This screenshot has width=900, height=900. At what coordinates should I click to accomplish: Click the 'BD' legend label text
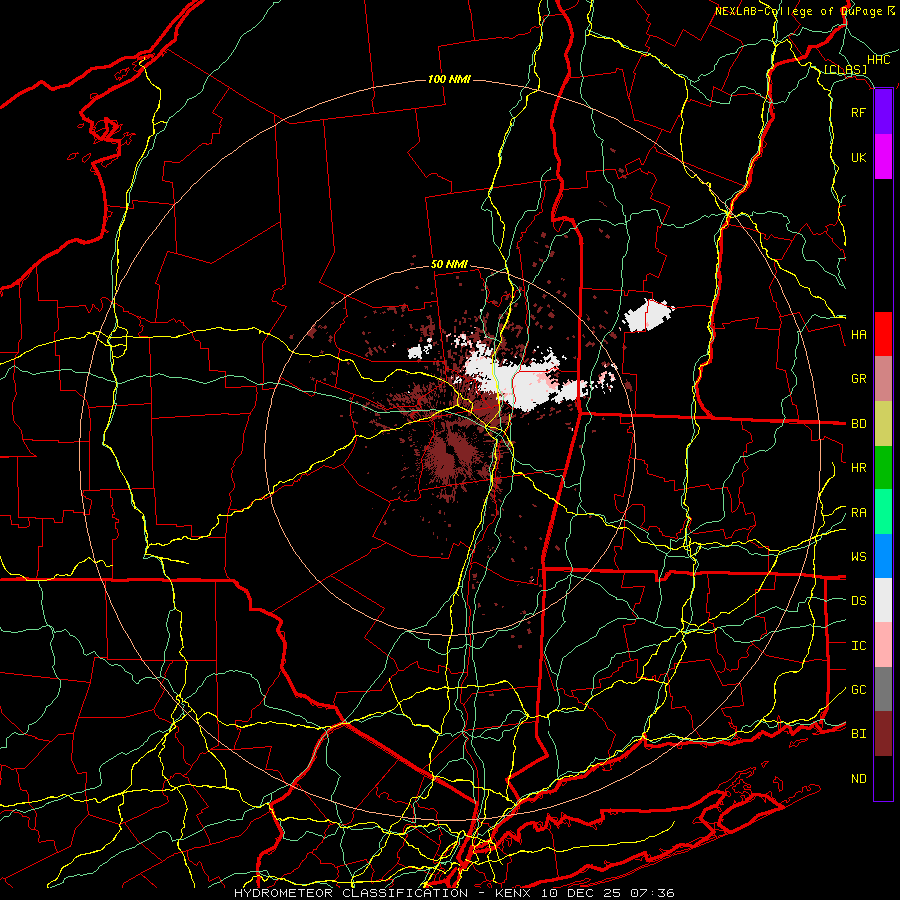pos(858,424)
